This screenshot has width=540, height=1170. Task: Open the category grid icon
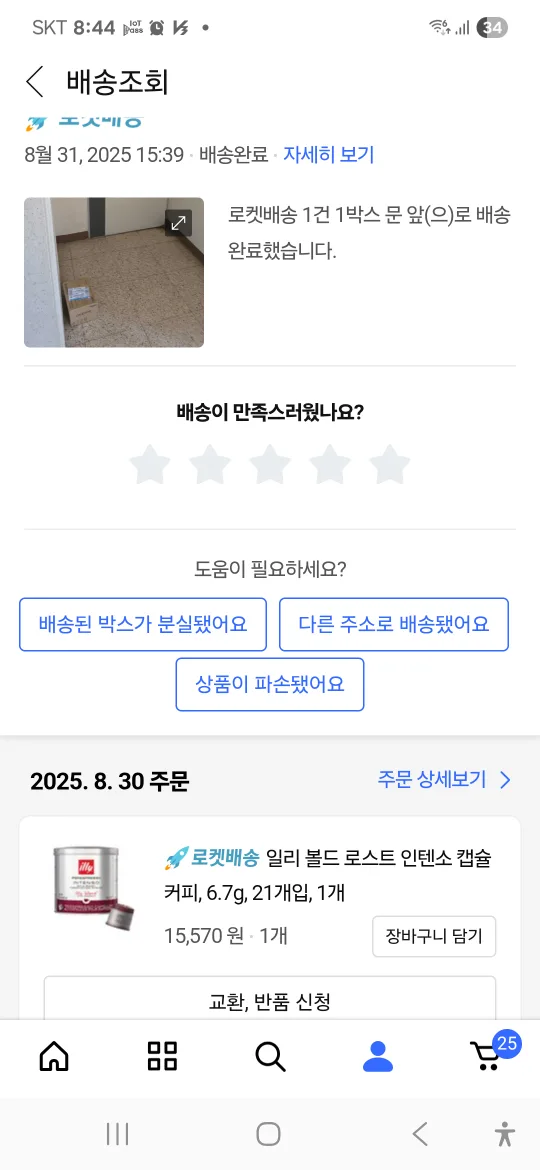[x=162, y=1056]
